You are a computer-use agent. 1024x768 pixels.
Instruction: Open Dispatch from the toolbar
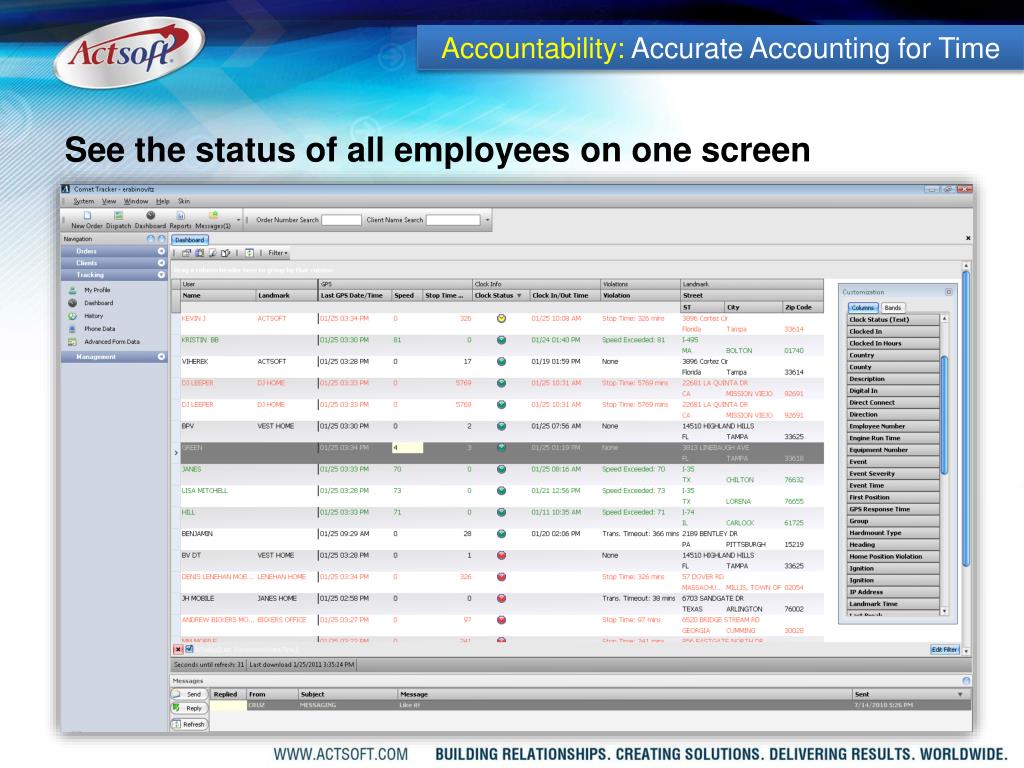coord(118,220)
